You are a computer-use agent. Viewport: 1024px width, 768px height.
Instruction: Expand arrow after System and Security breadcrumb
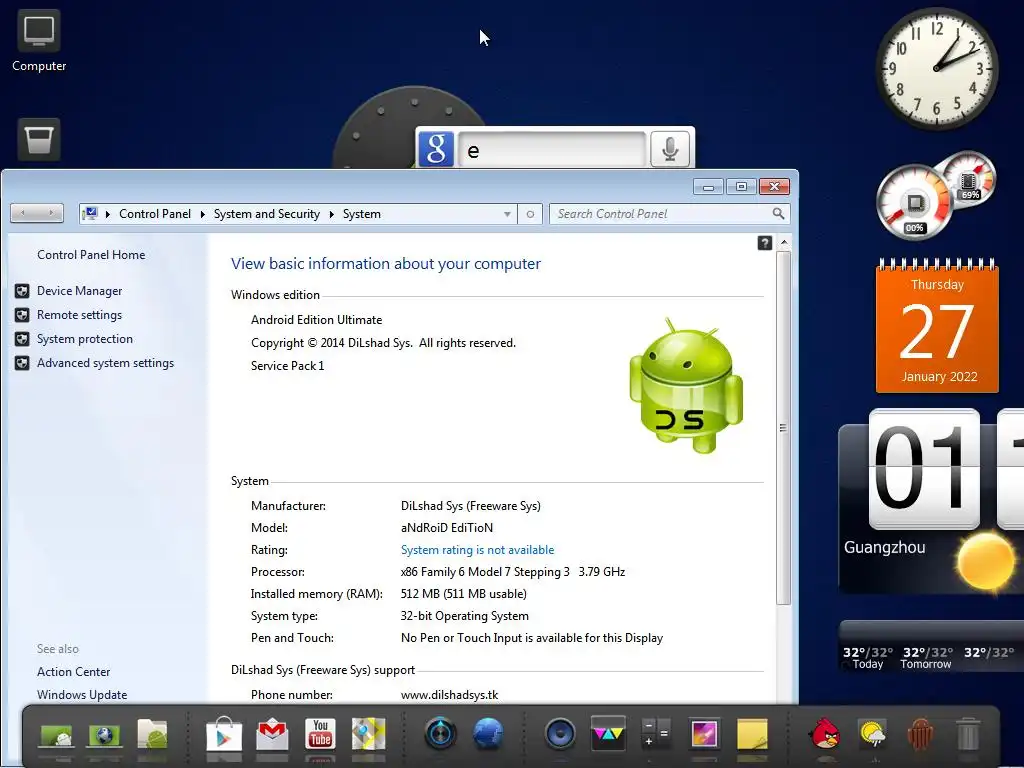click(x=332, y=214)
